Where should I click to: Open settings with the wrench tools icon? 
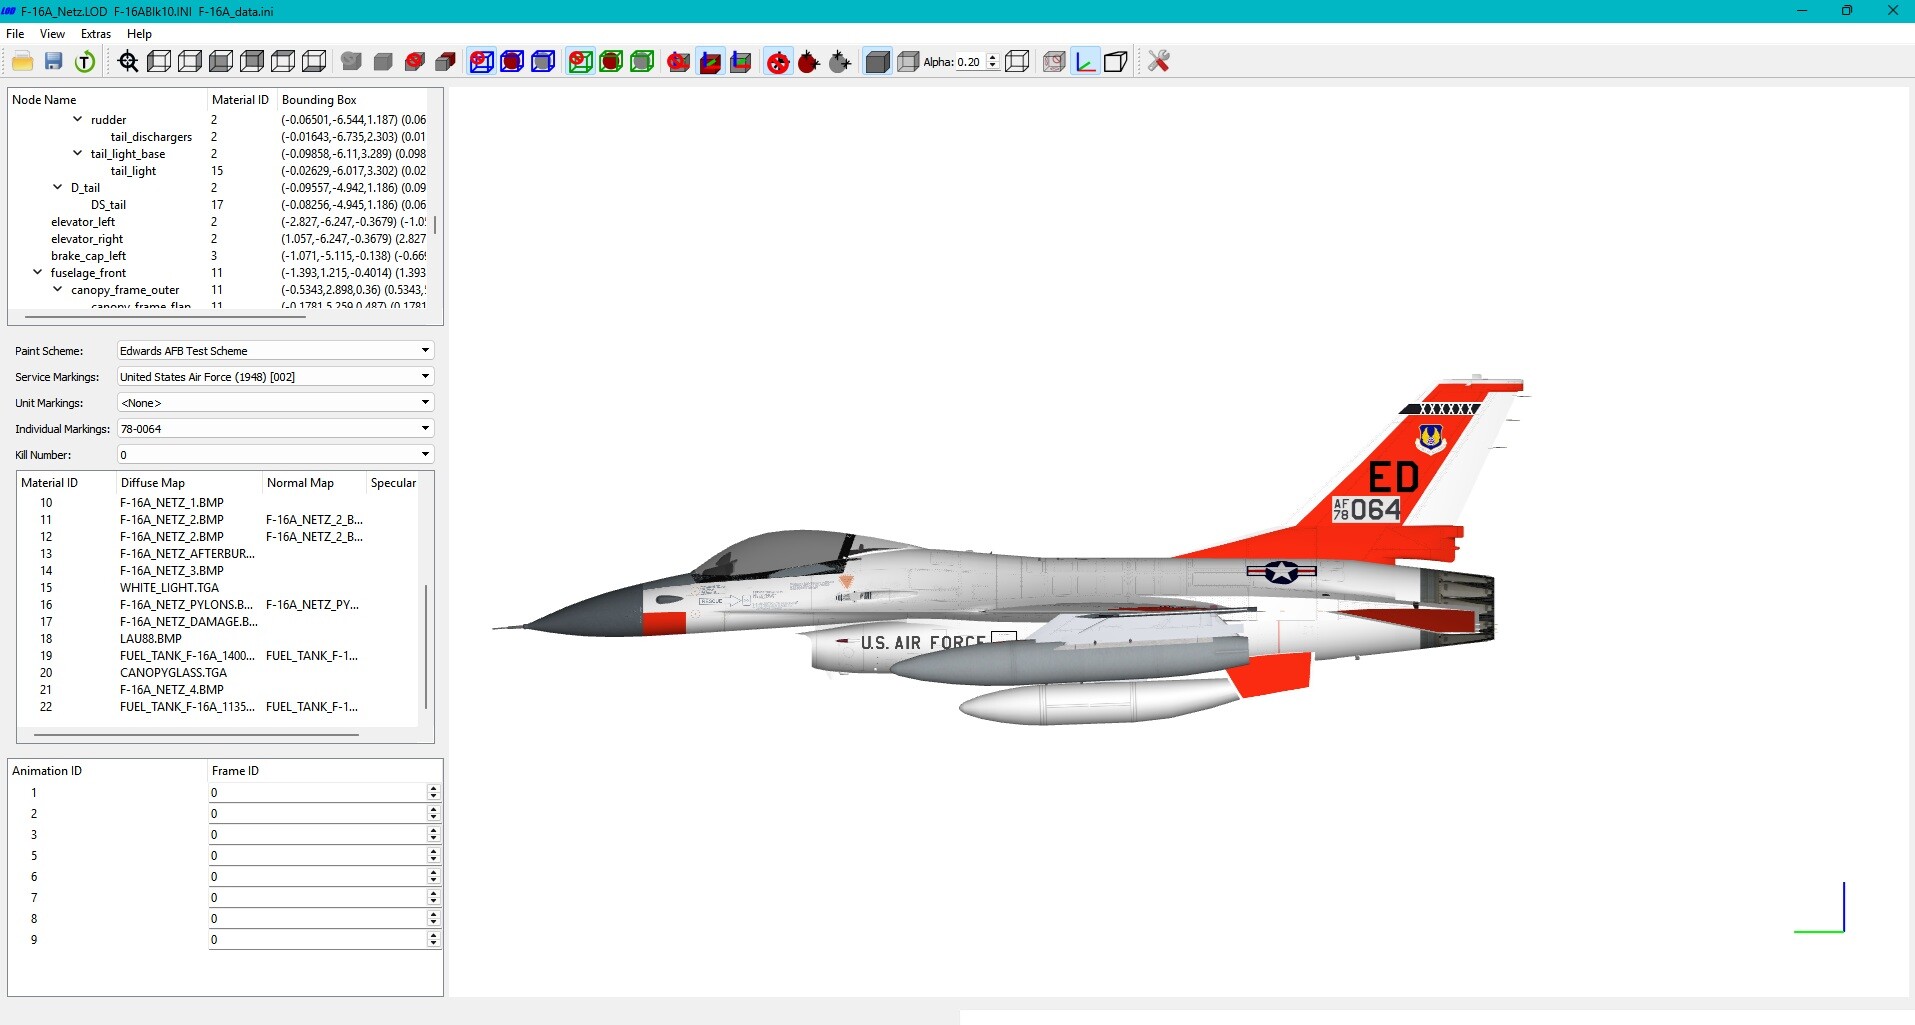click(x=1158, y=62)
